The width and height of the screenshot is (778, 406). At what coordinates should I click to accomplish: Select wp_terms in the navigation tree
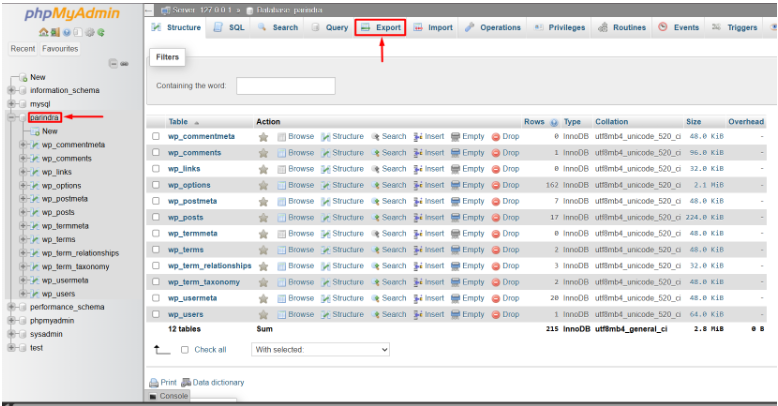click(58, 240)
